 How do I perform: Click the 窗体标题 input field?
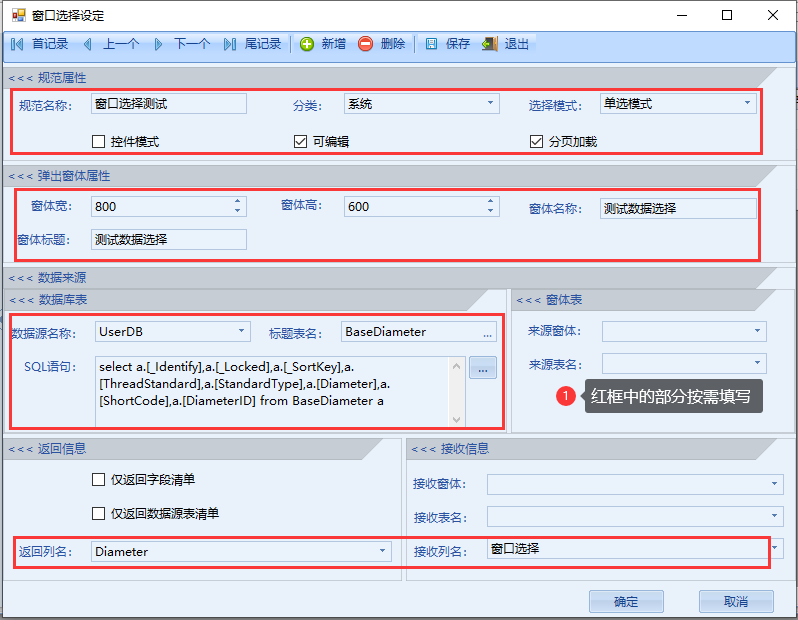[169, 239]
